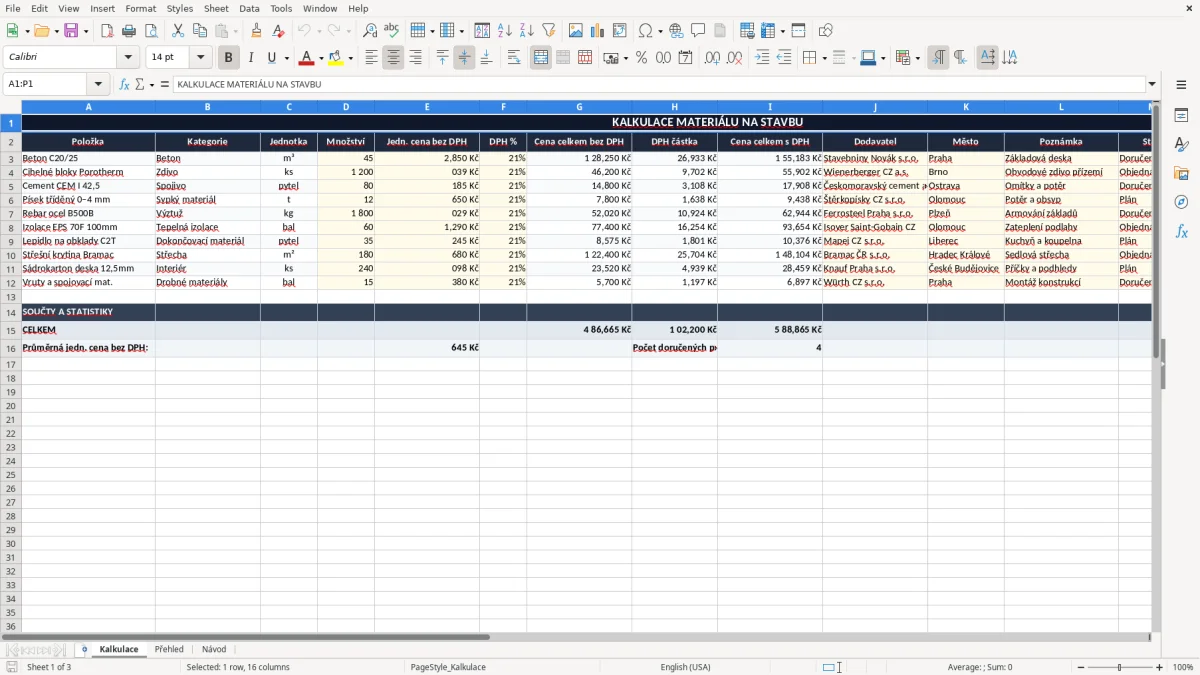Run the Spelling check
The height and width of the screenshot is (675, 1200).
click(x=392, y=31)
